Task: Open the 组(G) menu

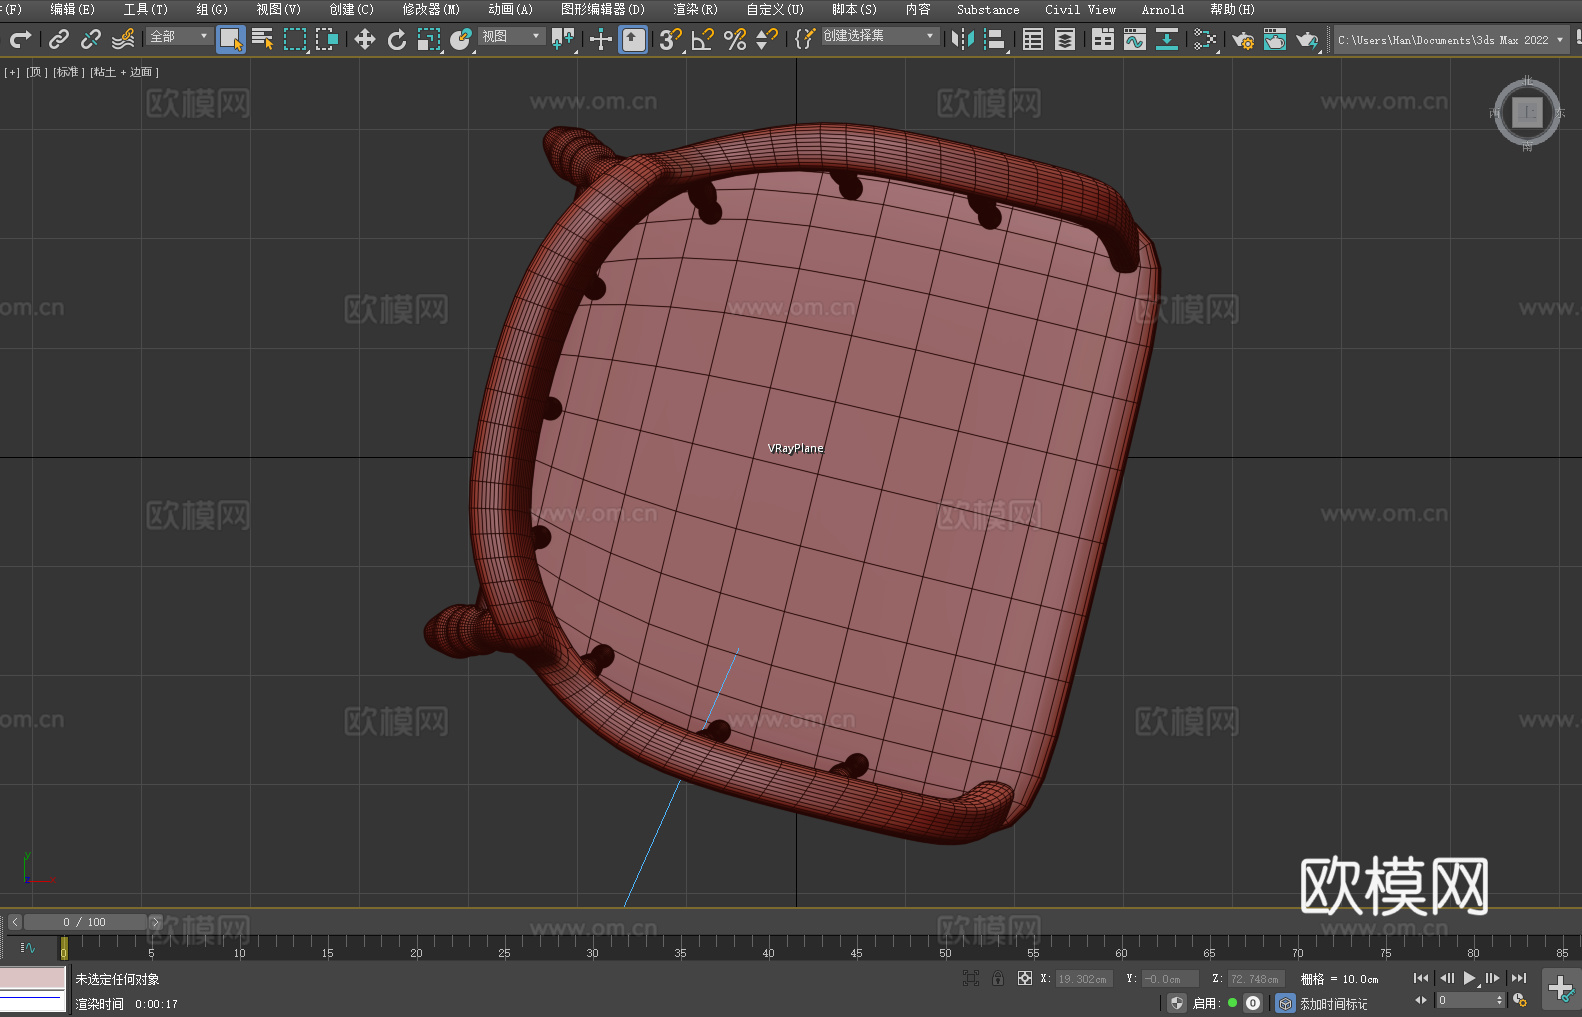Action: 212,9
